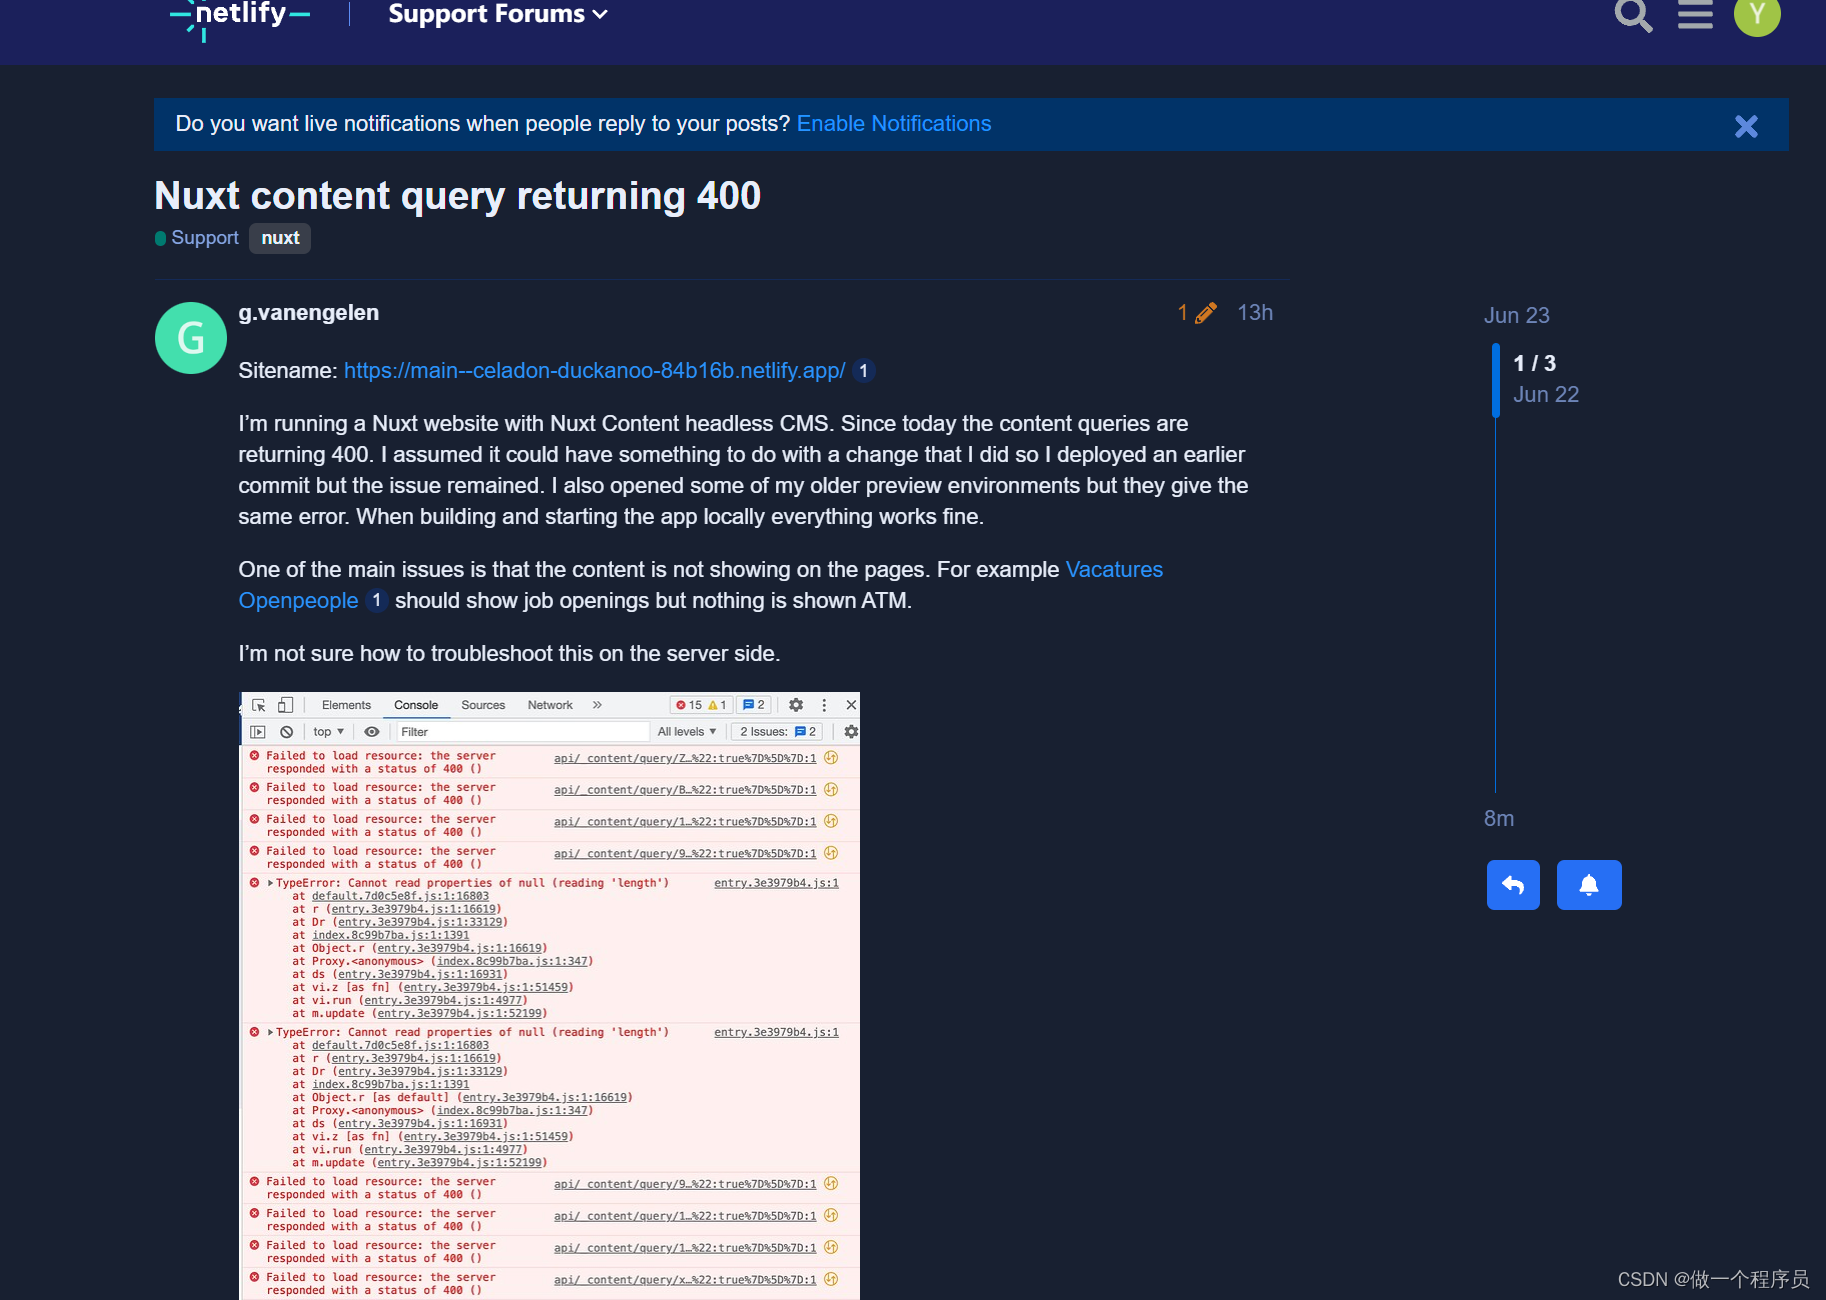Open the devtools three-dot menu

coord(824,705)
